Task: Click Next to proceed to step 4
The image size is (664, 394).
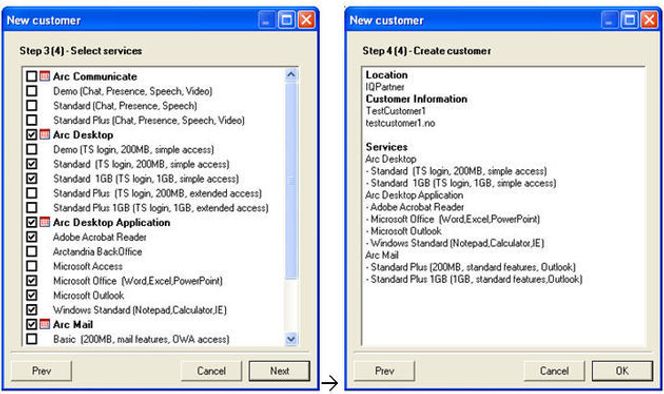Action: [x=279, y=371]
